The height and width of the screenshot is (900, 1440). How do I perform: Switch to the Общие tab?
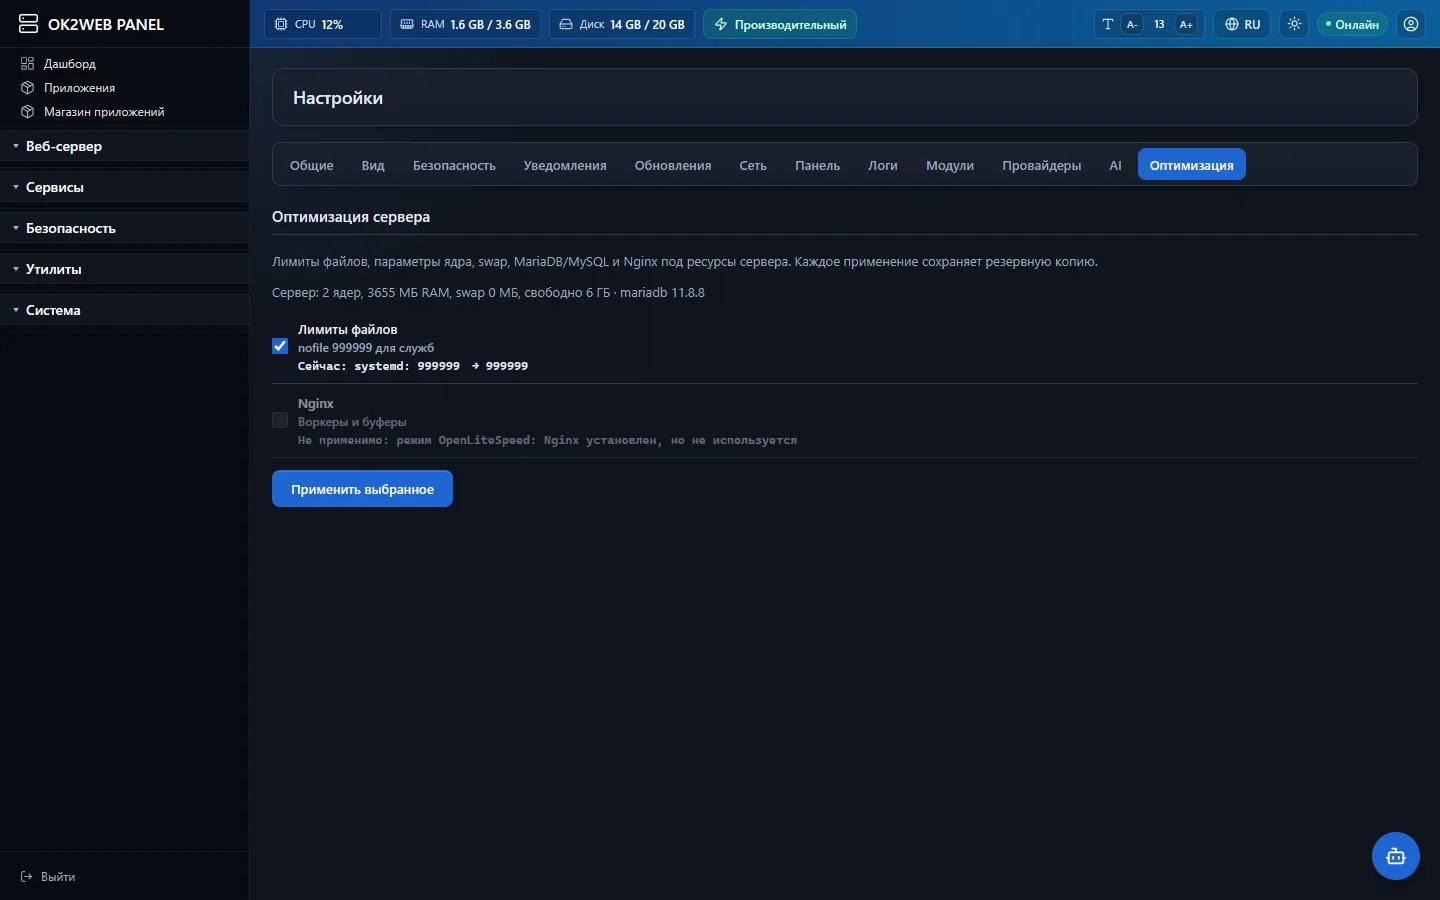point(312,165)
